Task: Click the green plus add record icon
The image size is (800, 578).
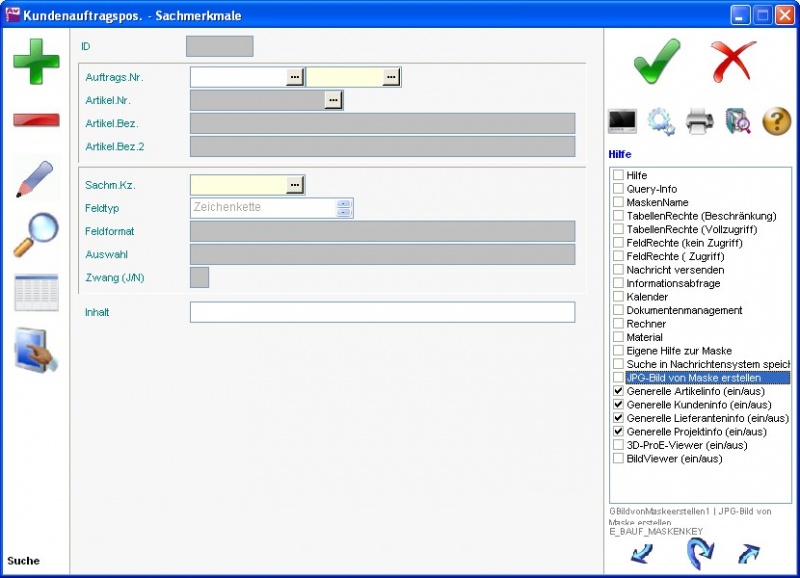Action: (x=36, y=61)
